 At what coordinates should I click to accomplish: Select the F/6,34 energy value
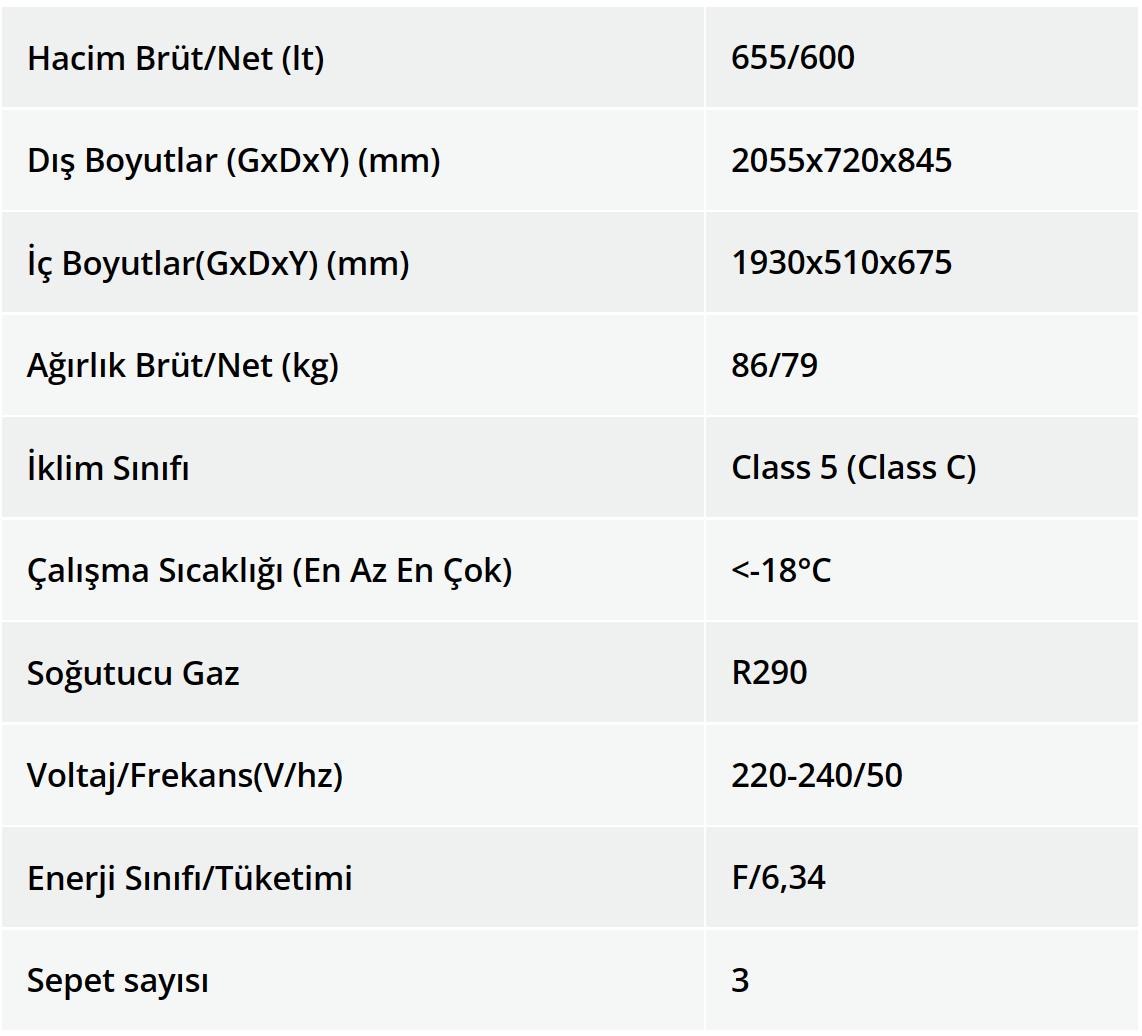(778, 879)
